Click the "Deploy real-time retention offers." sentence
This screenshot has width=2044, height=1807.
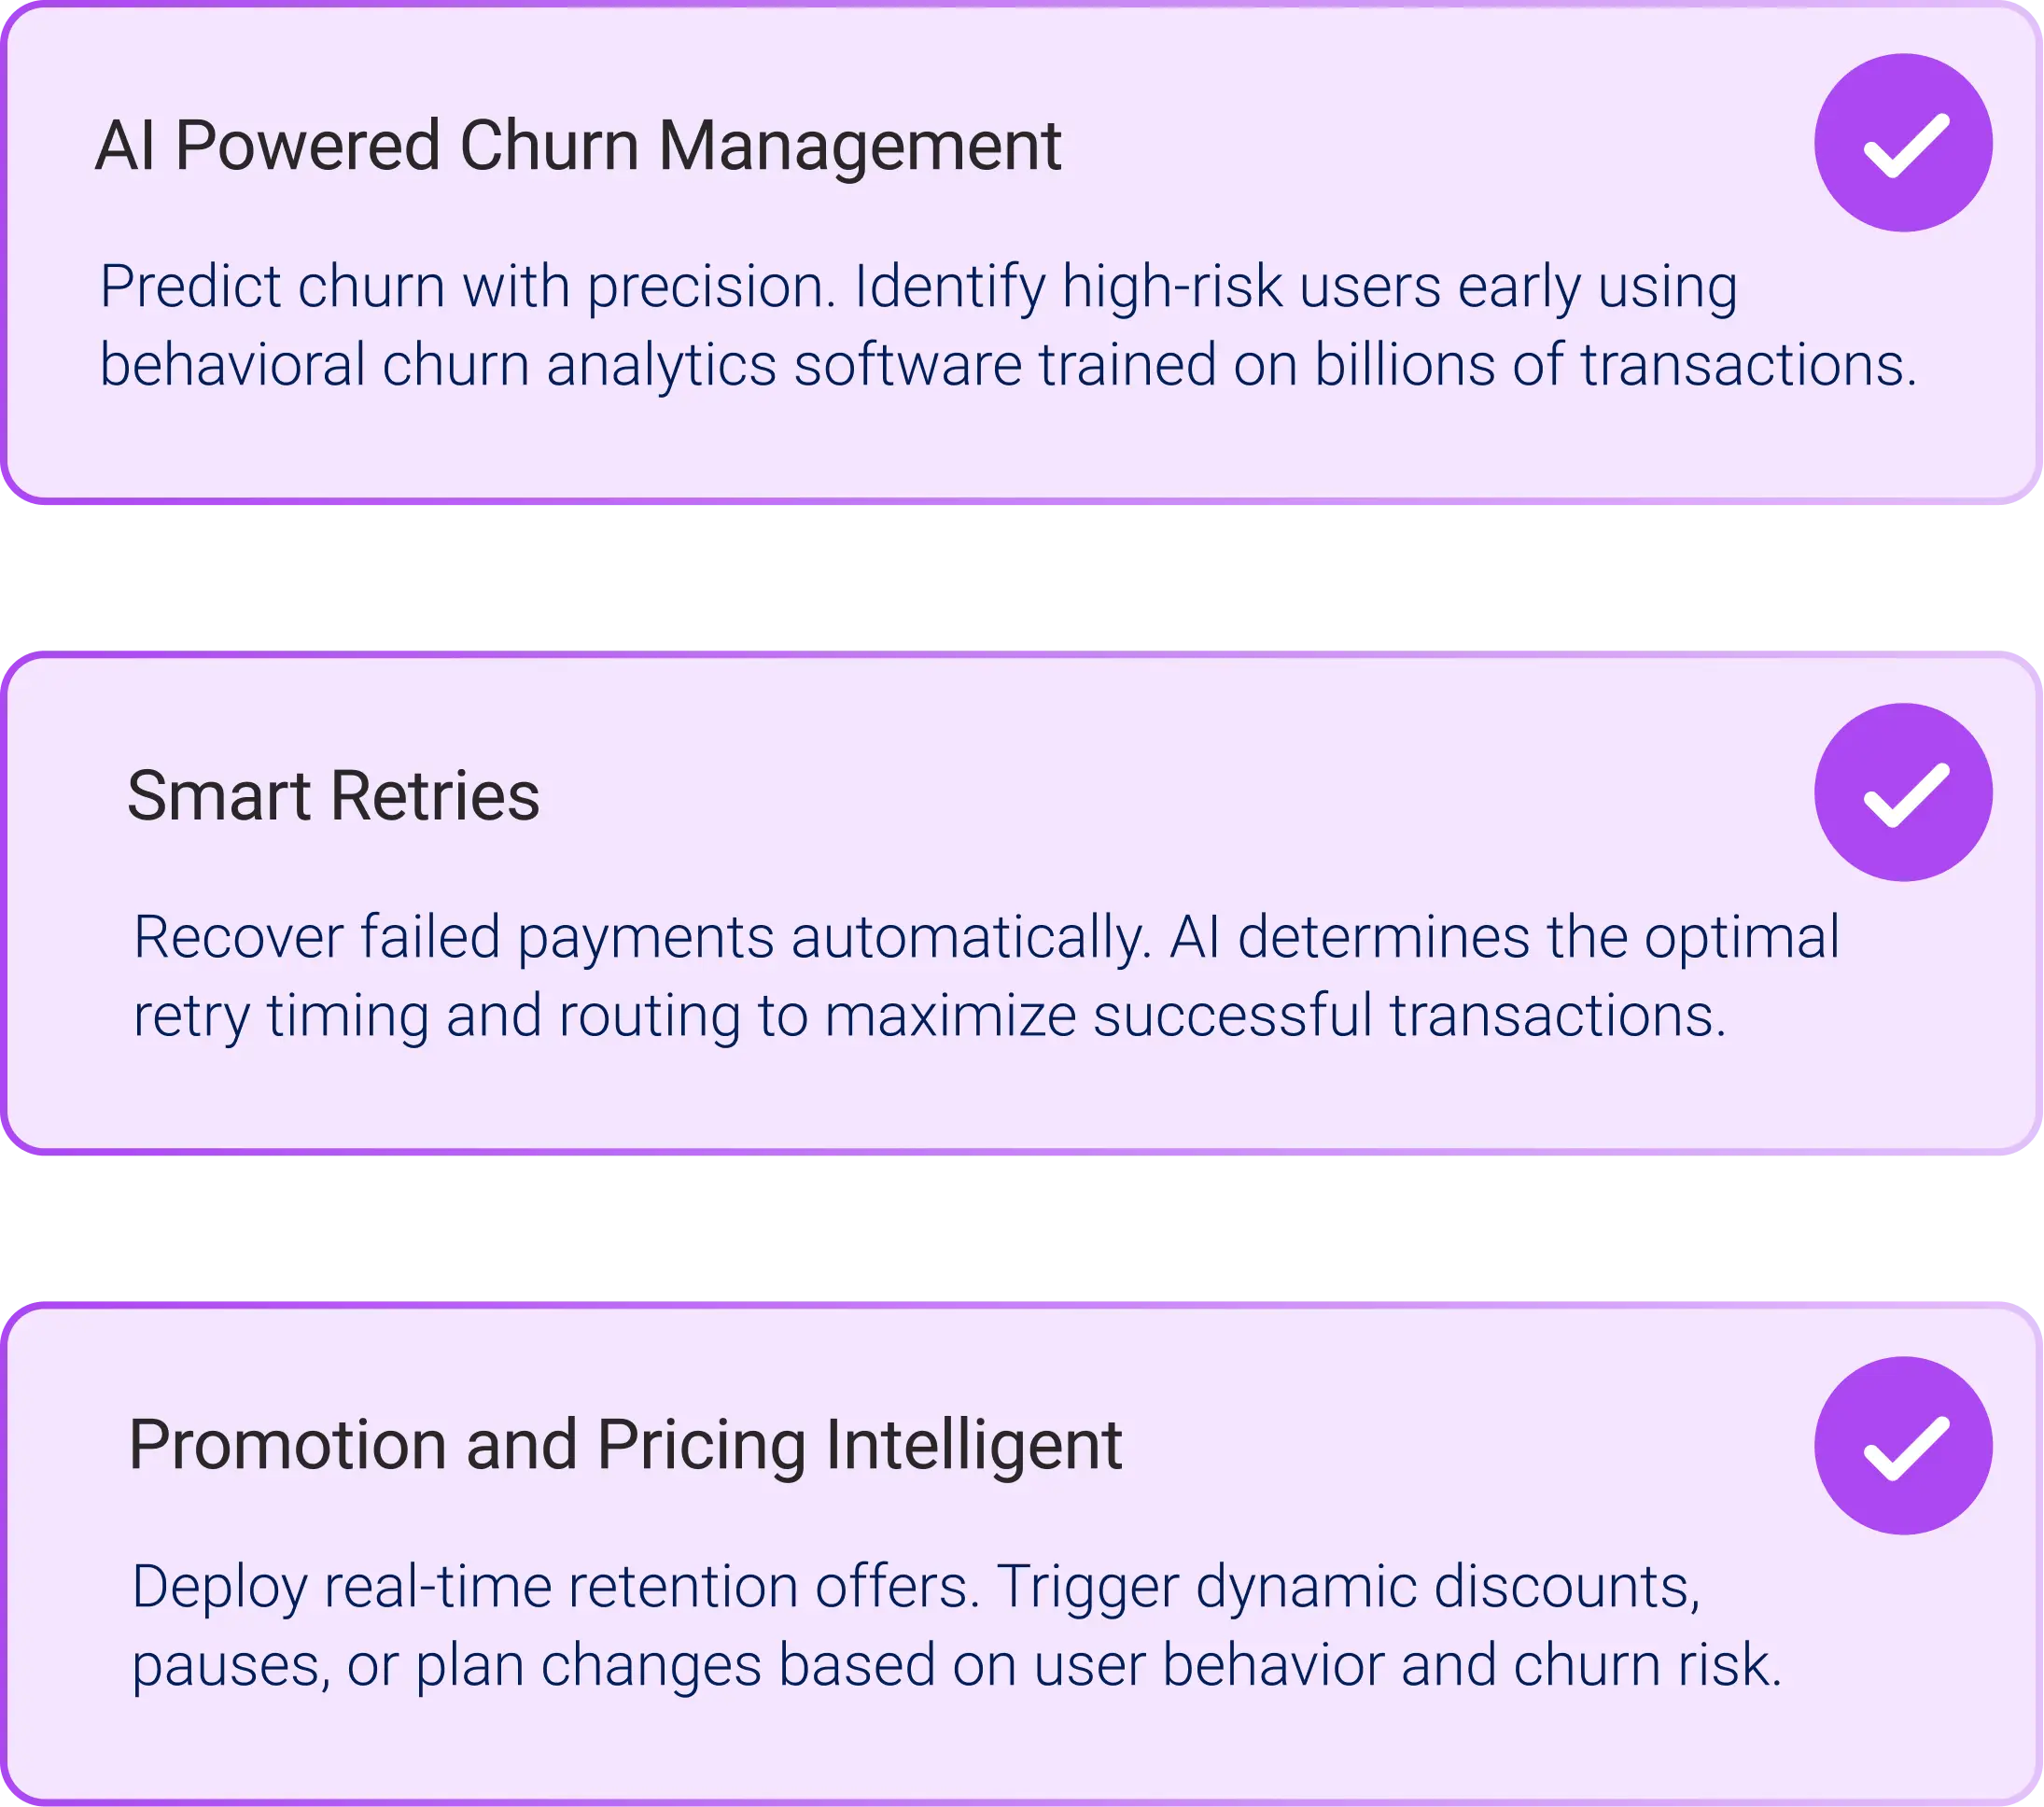click(x=555, y=1587)
